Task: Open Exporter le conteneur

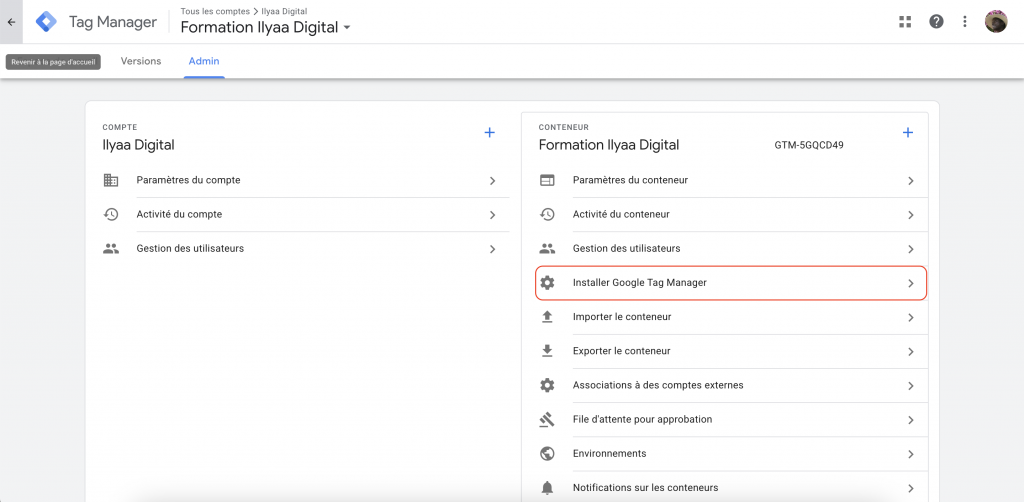Action: [733, 351]
